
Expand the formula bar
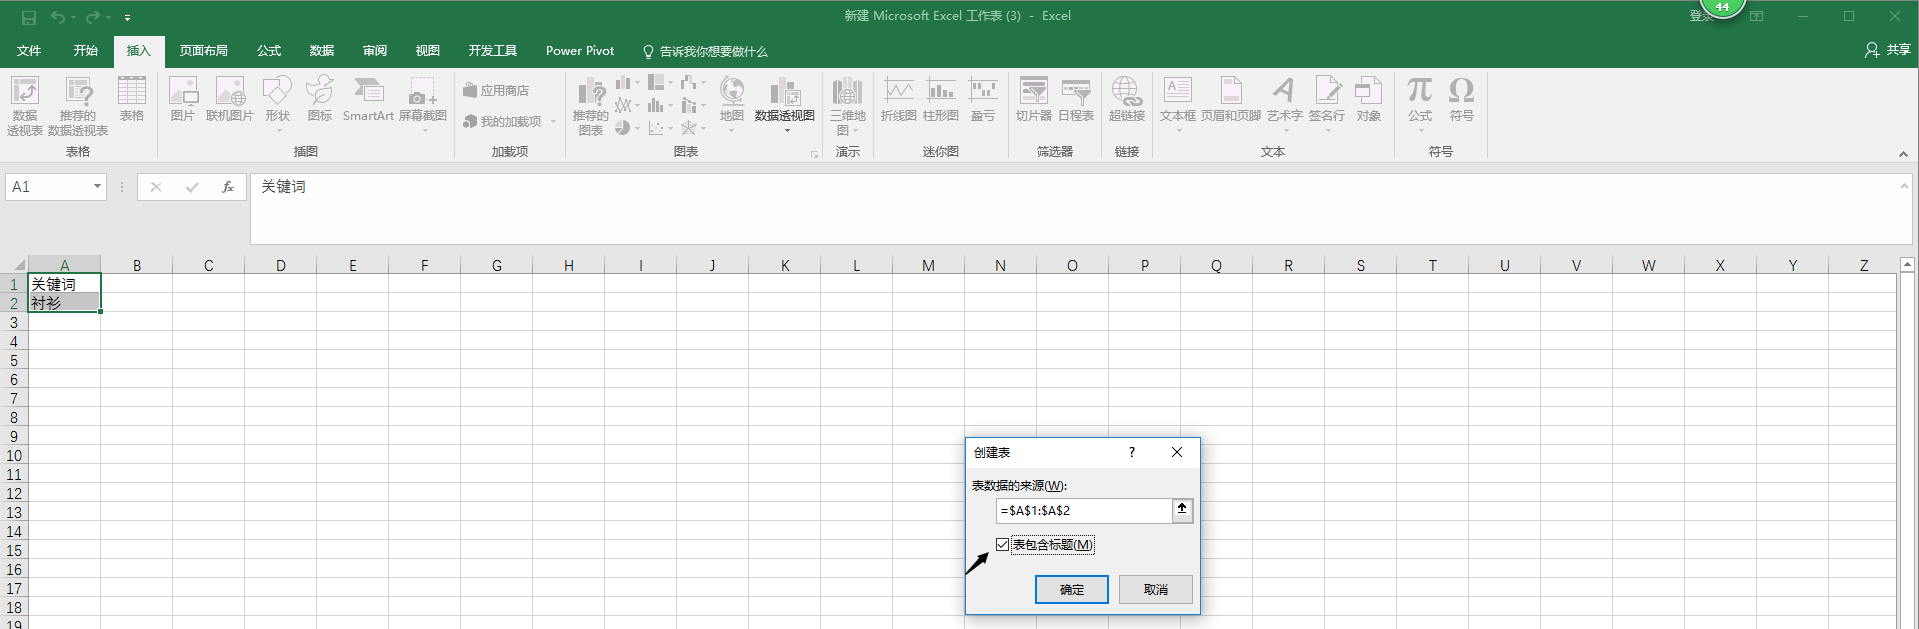click(1904, 186)
